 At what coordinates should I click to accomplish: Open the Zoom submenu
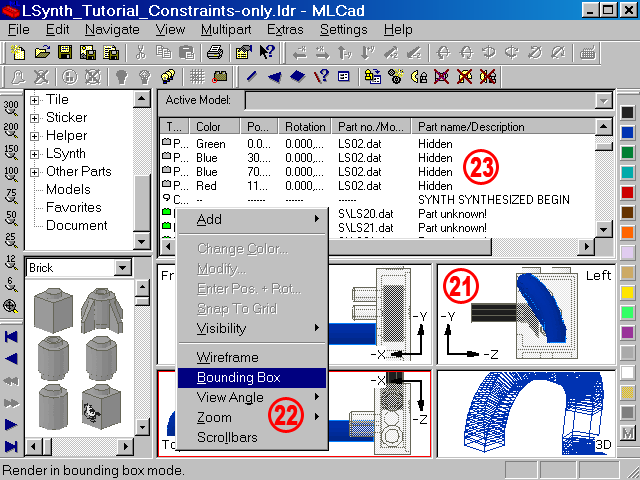click(252, 417)
